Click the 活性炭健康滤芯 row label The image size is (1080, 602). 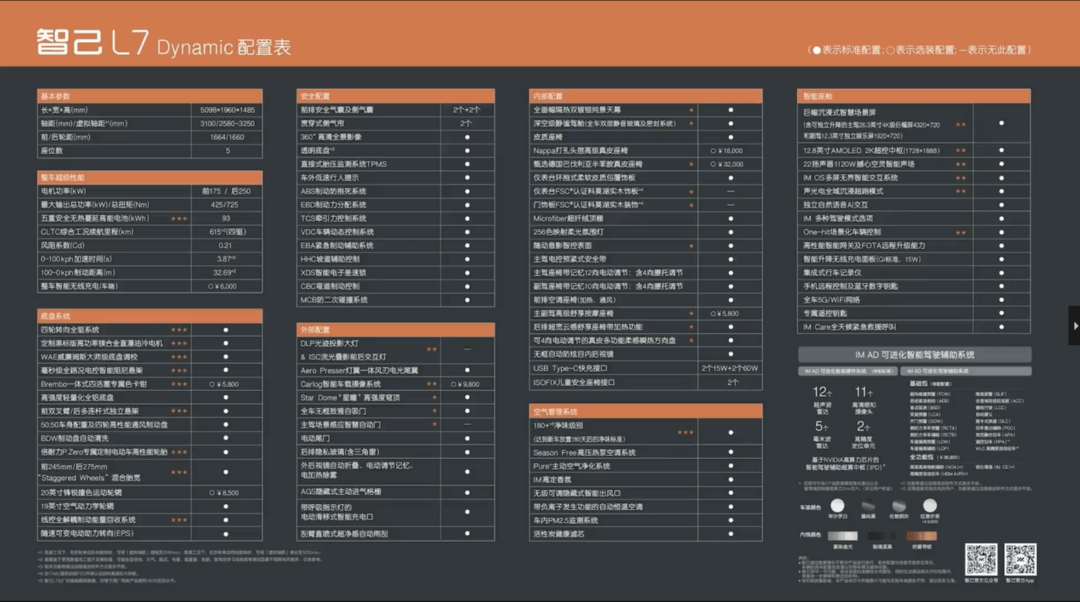click(x=559, y=534)
